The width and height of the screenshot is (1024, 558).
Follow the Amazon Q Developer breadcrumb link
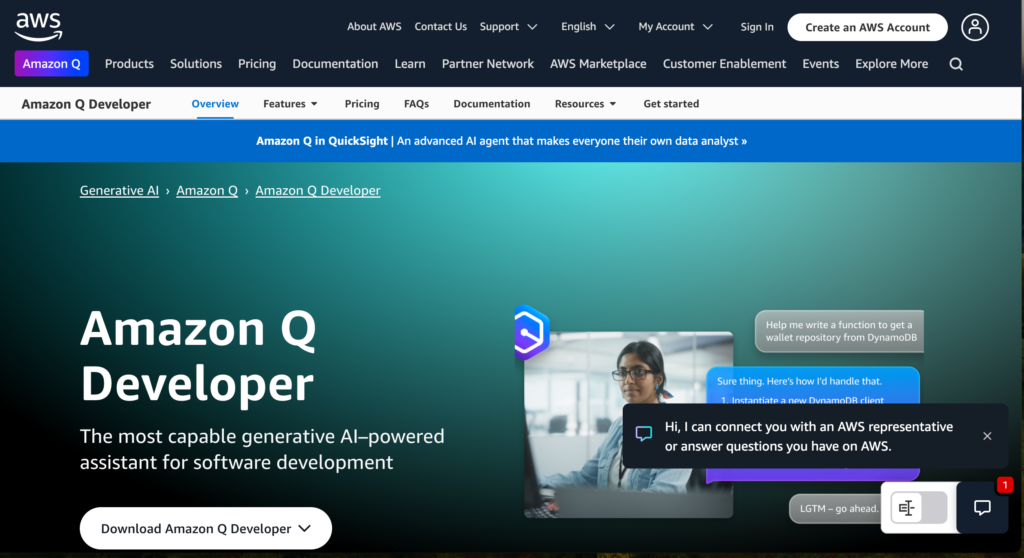[318, 191]
